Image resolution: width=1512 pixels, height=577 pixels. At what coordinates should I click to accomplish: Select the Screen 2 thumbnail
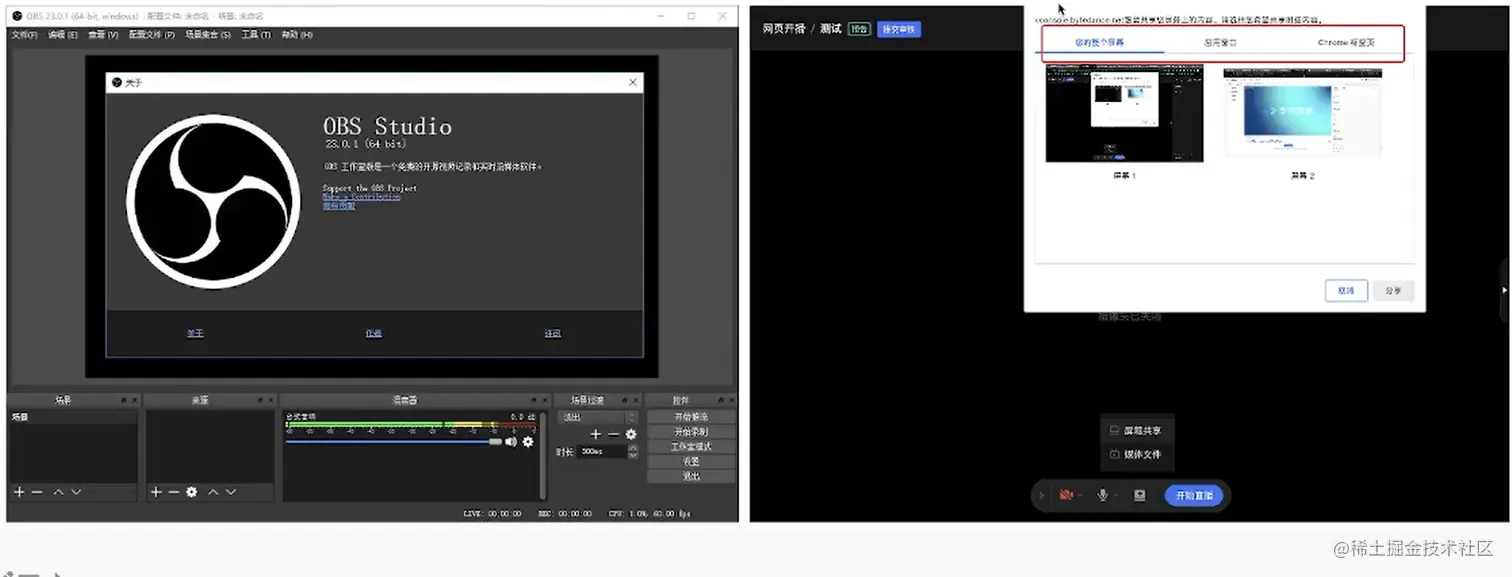point(1302,113)
